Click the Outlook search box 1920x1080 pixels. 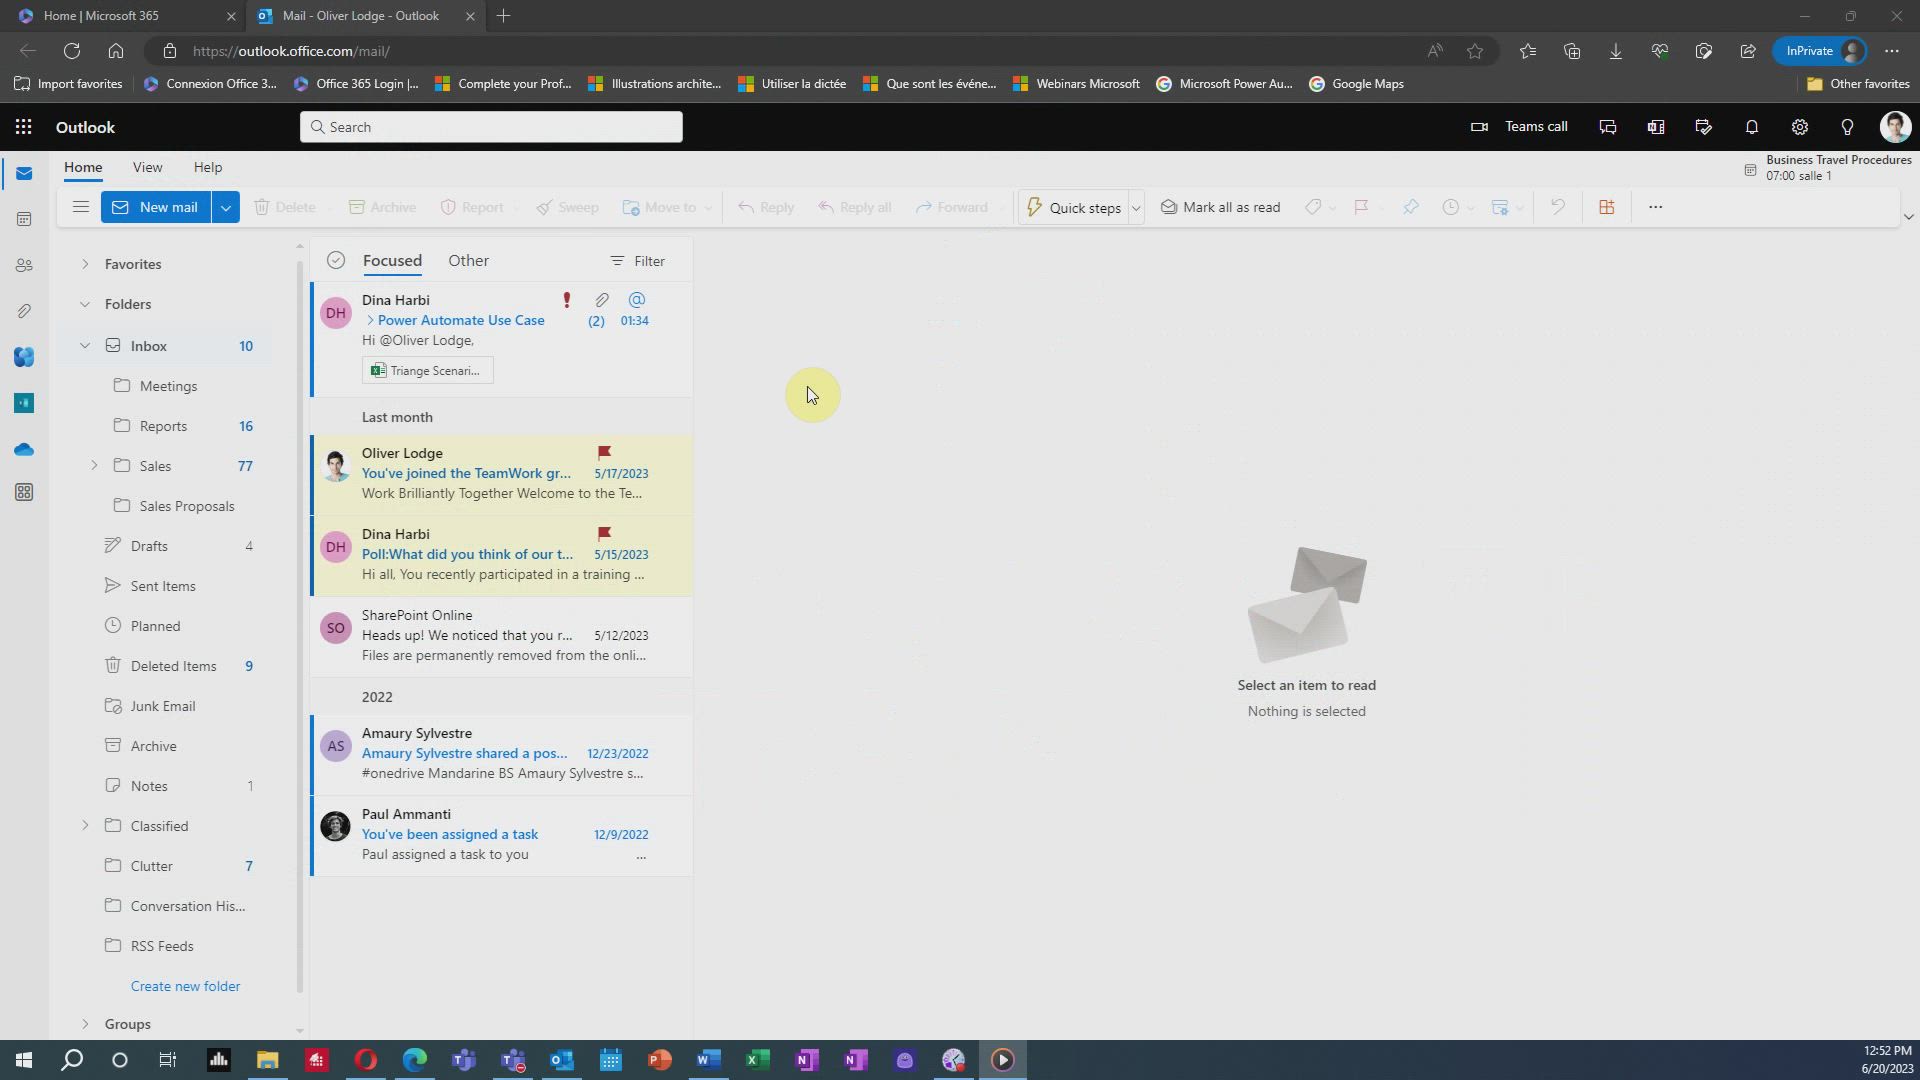point(491,127)
